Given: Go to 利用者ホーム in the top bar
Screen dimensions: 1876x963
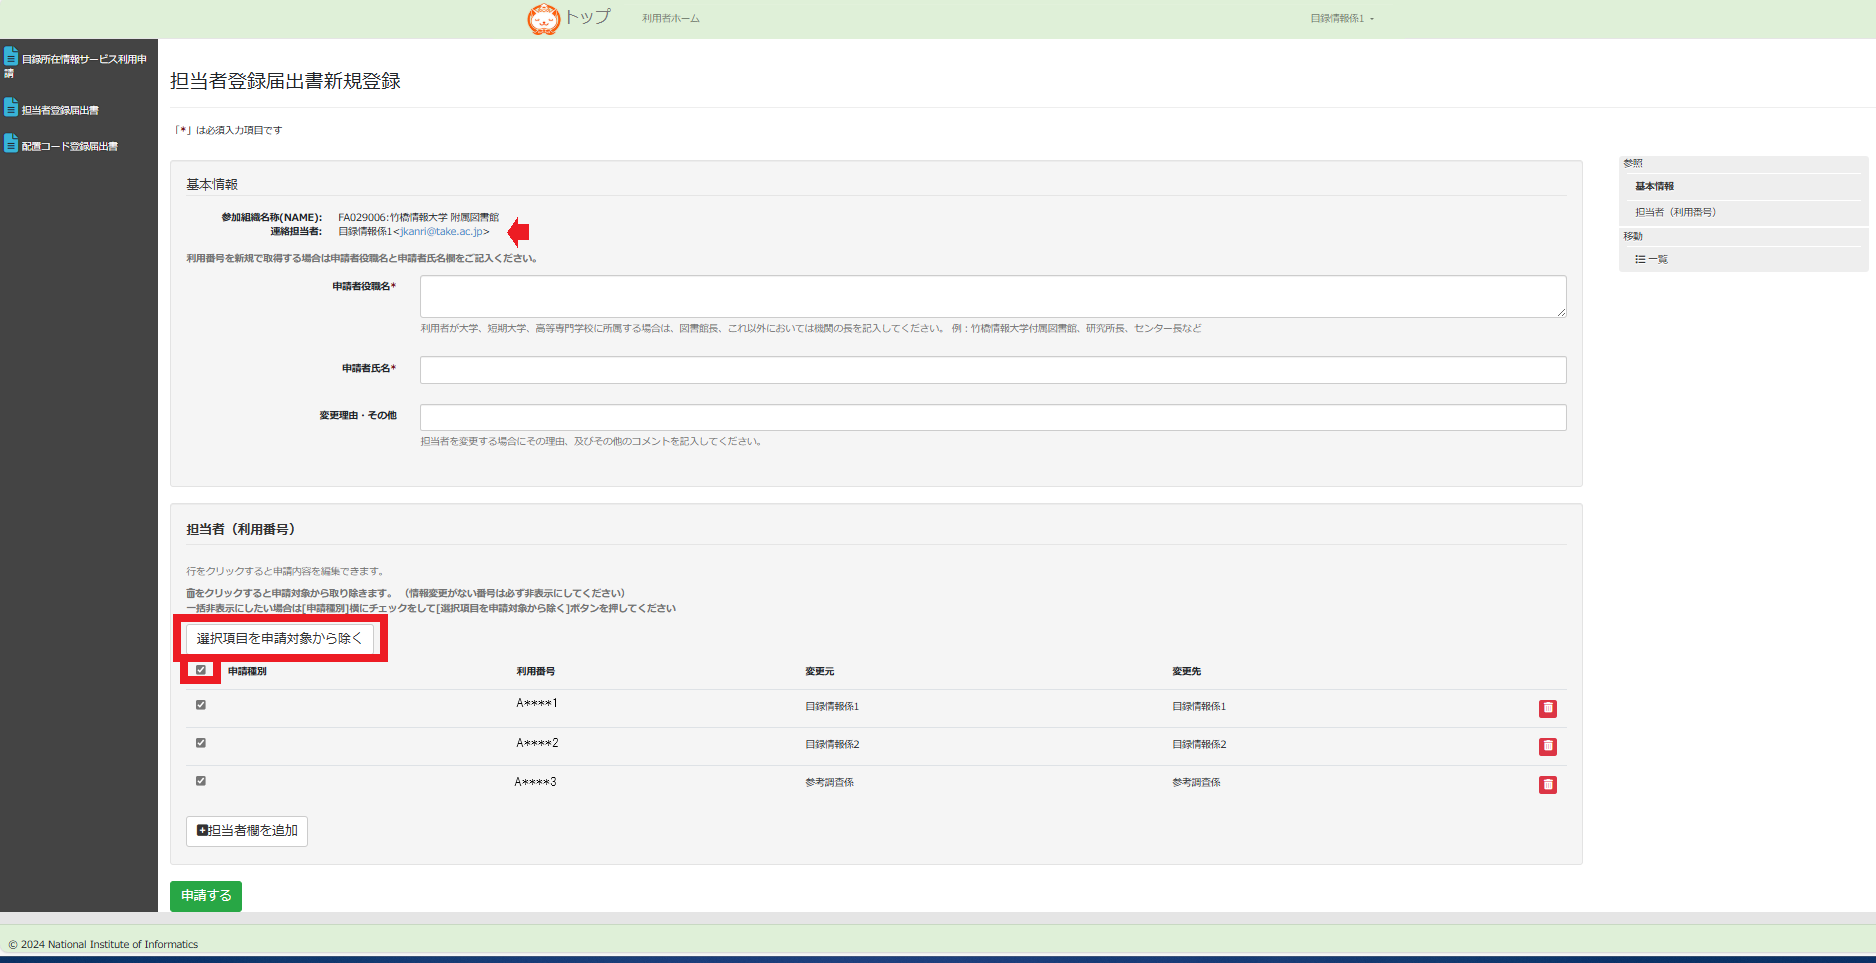Looking at the screenshot, I should [x=671, y=19].
